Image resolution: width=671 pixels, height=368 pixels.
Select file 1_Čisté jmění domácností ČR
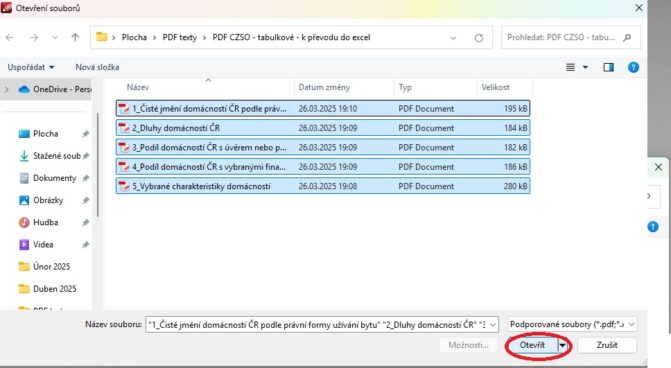323,109
